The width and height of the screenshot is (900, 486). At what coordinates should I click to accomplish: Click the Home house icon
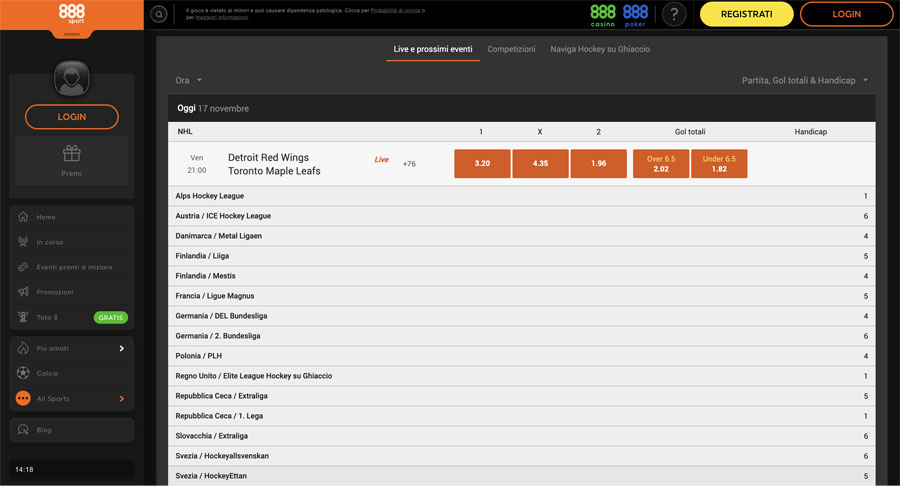pyautogui.click(x=23, y=217)
